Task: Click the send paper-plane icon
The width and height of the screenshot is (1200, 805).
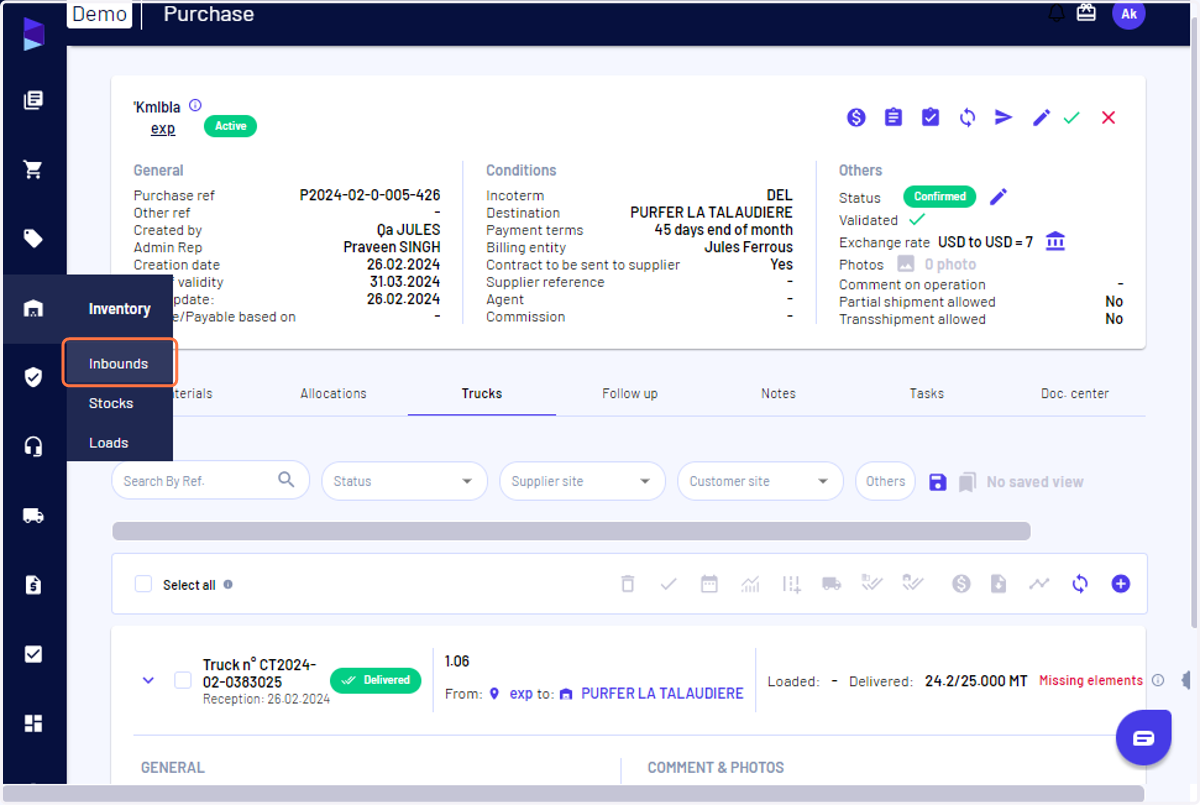Action: click(x=1003, y=117)
